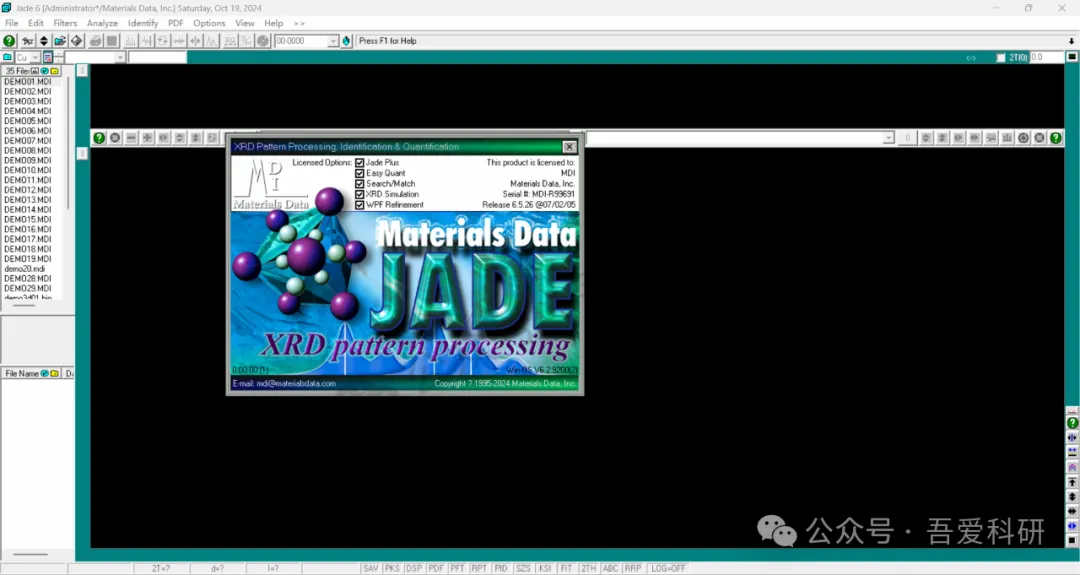This screenshot has height=575, width=1080.
Task: Click the blank text field beside the dropdowns
Action: point(157,58)
